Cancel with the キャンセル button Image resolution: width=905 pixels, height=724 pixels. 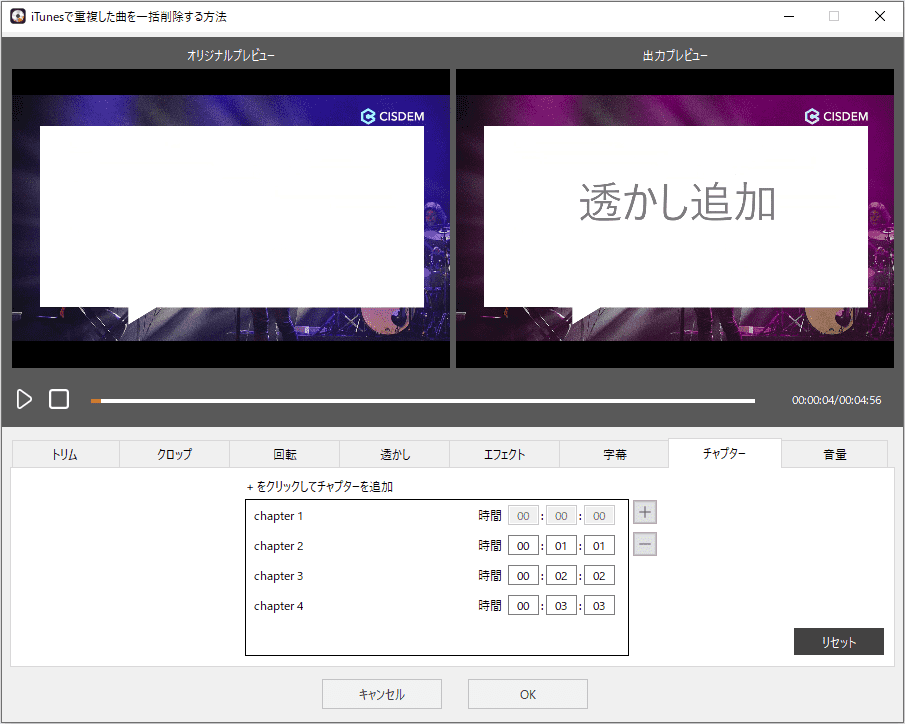click(382, 694)
